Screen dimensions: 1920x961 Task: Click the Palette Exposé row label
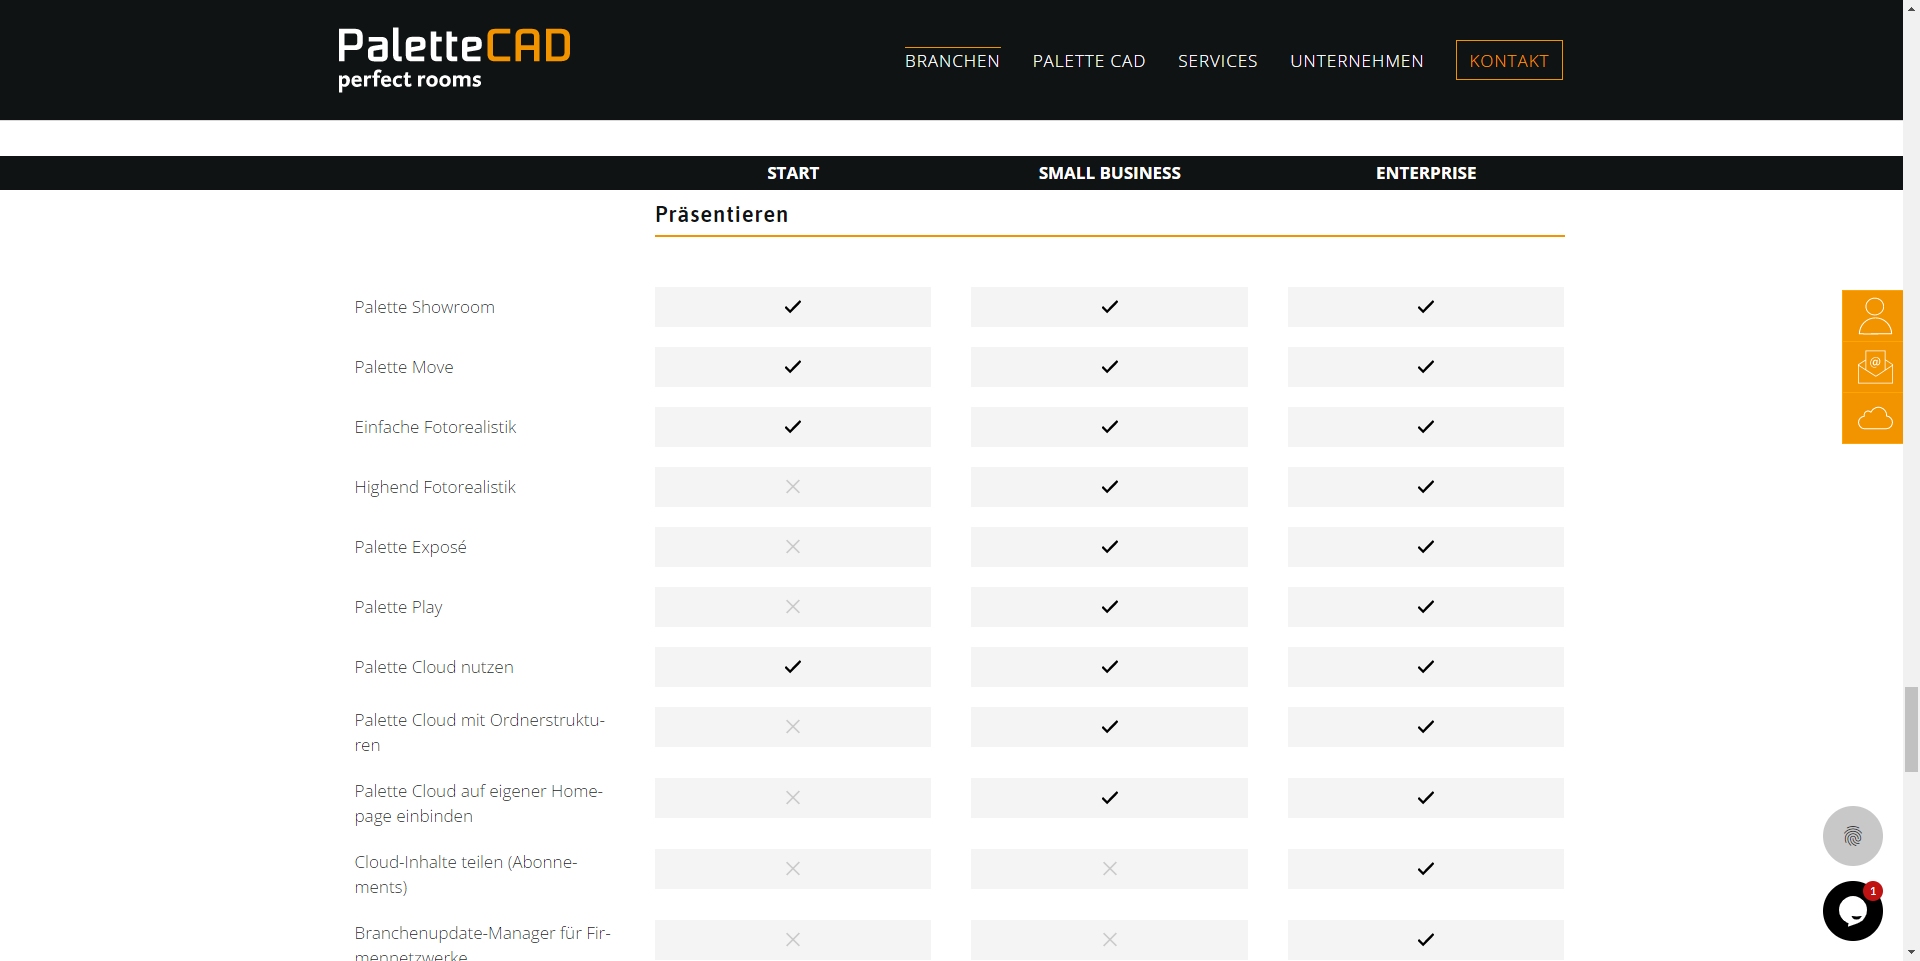pos(410,547)
